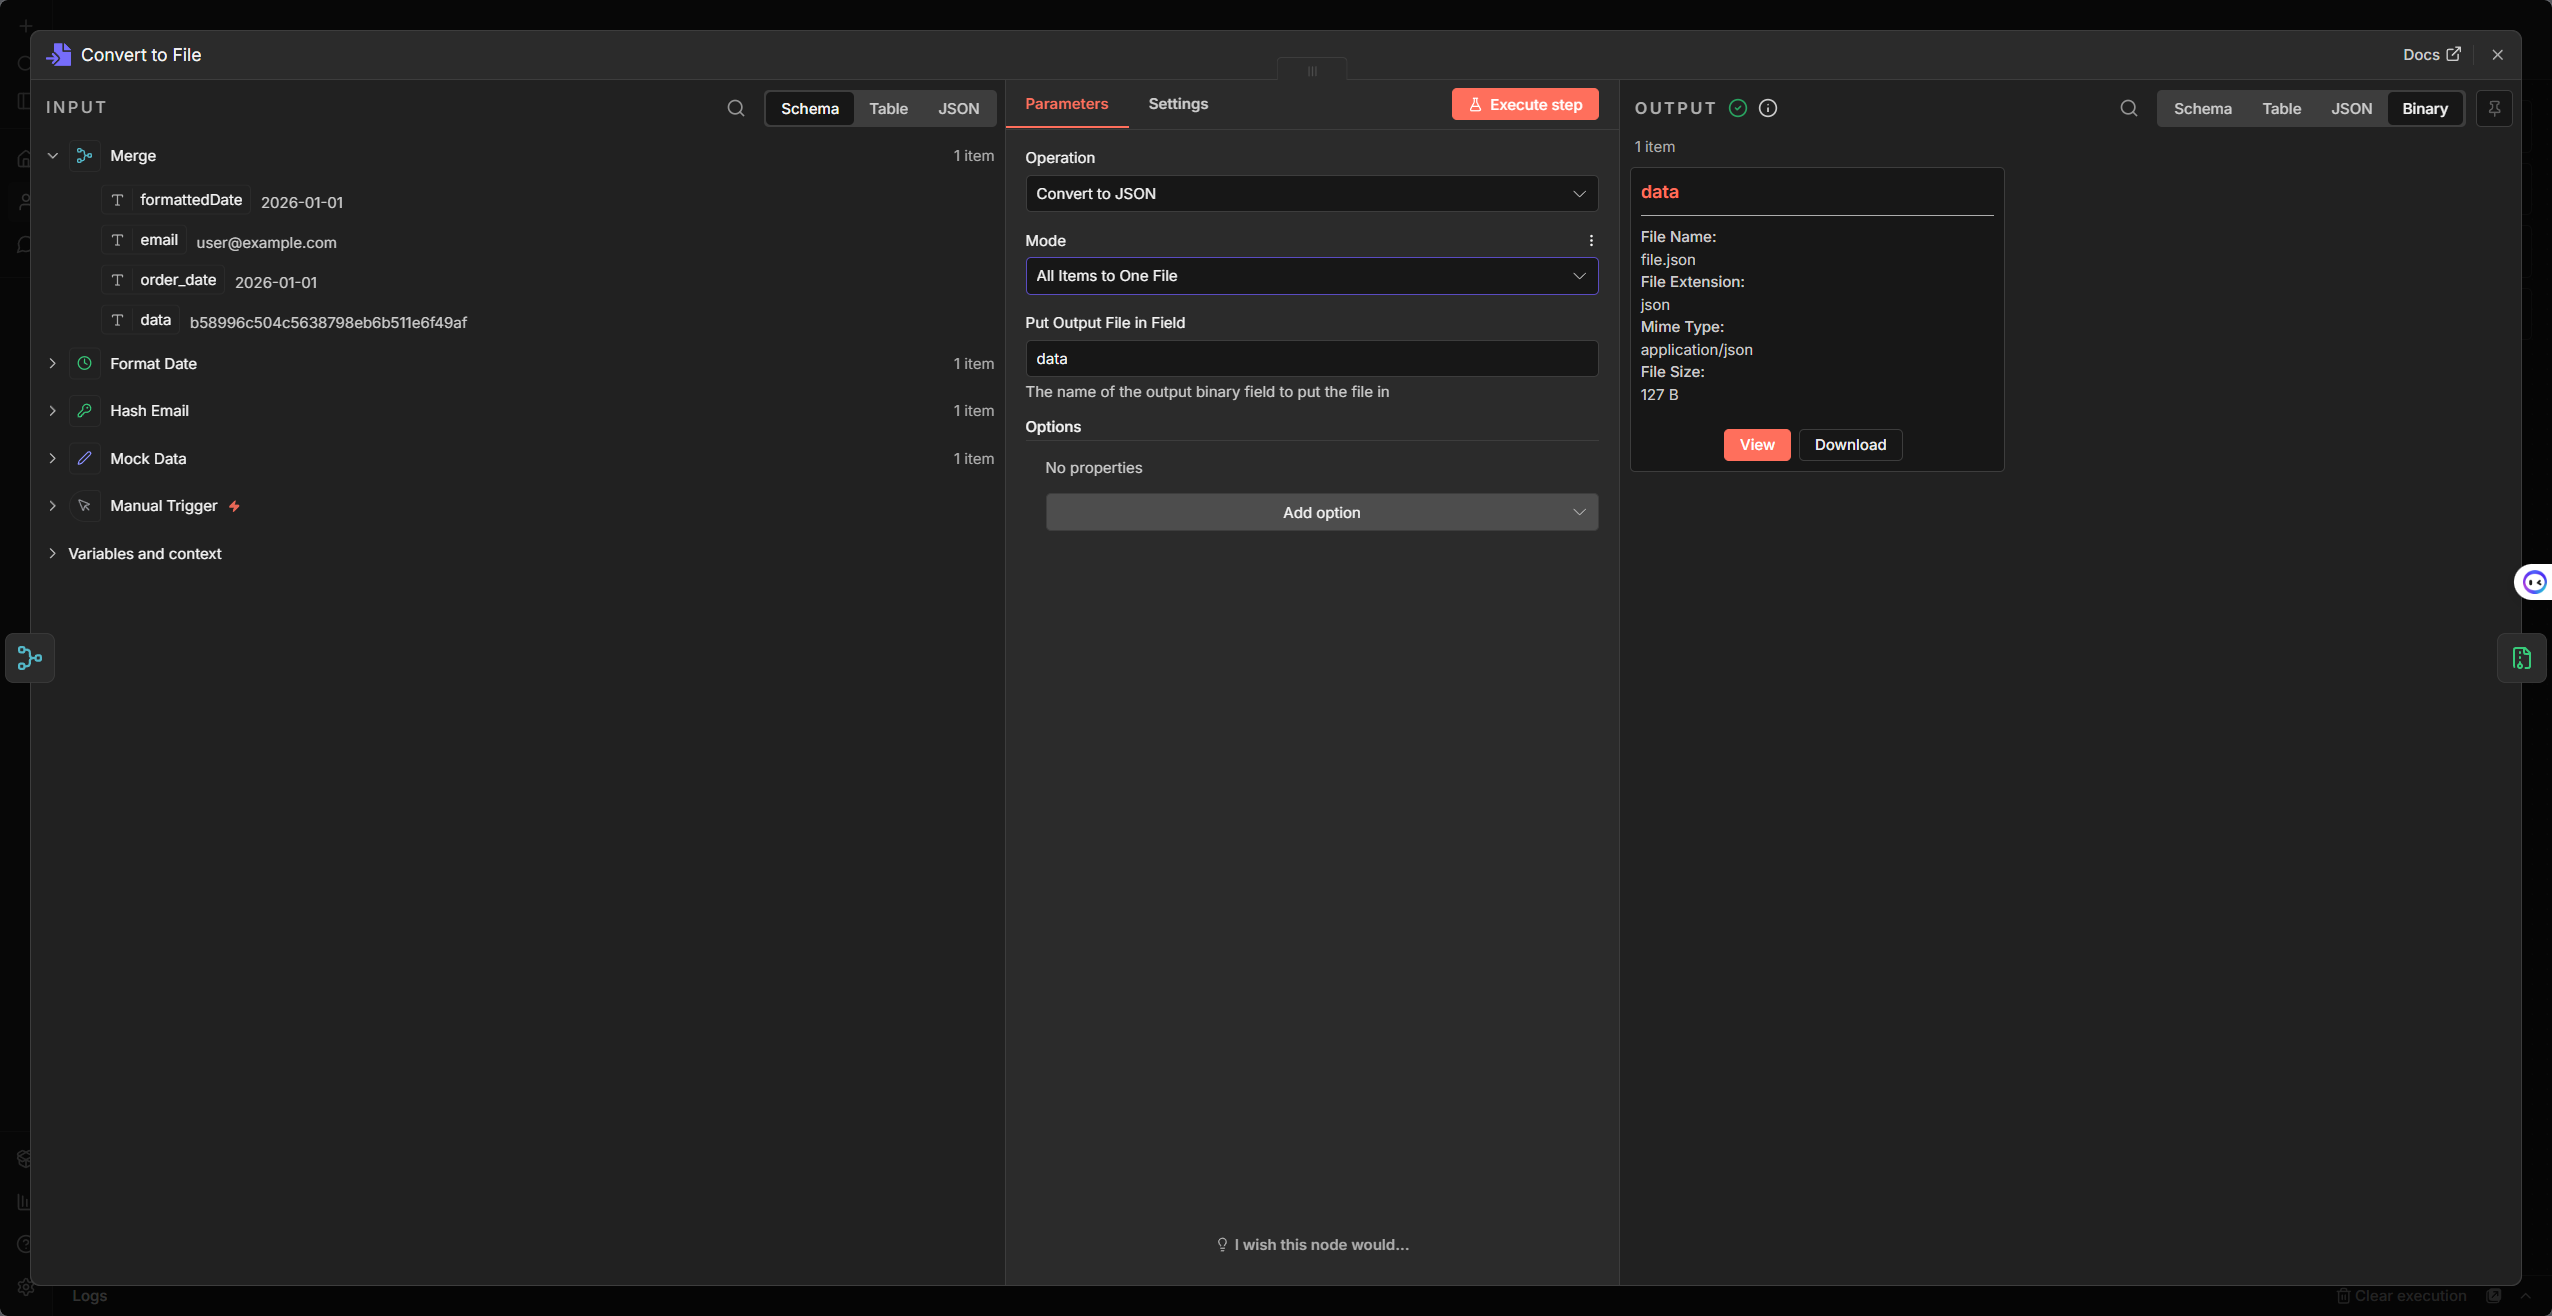The image size is (2552, 1316).
Task: Click the Put Output File in Field input
Action: [1311, 359]
